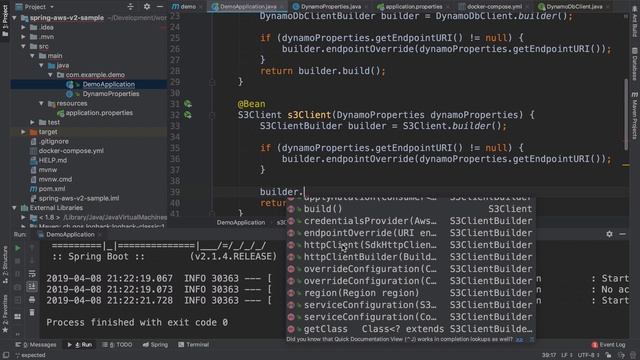Choose build() from completion list
The image size is (640, 360).
pyautogui.click(x=411, y=209)
